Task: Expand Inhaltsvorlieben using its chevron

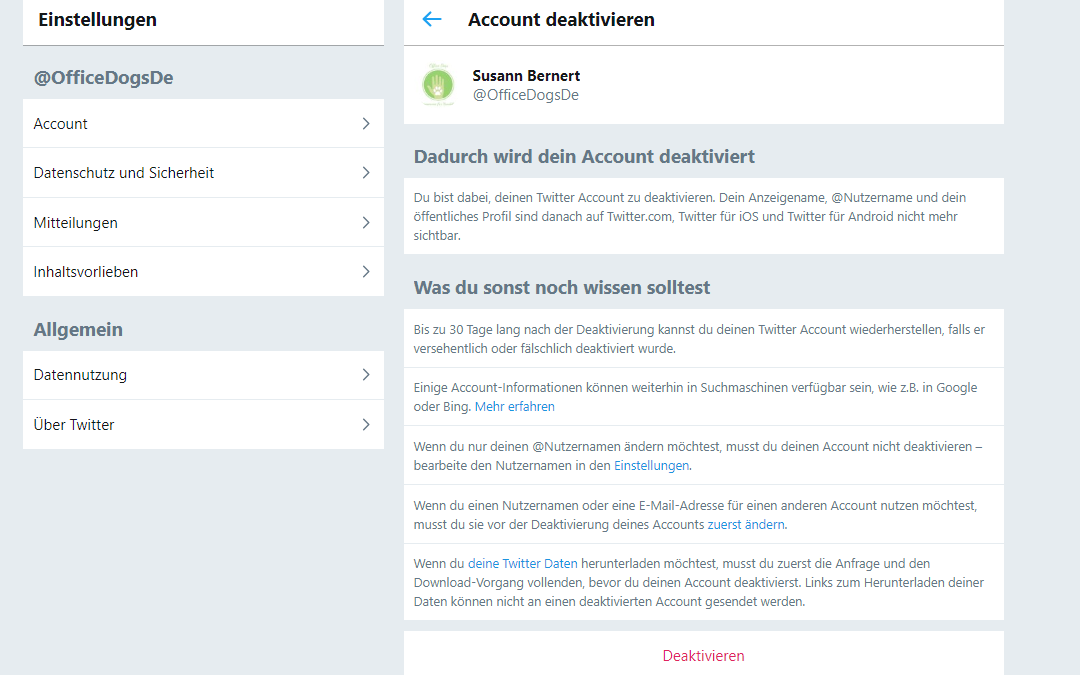Action: coord(366,272)
